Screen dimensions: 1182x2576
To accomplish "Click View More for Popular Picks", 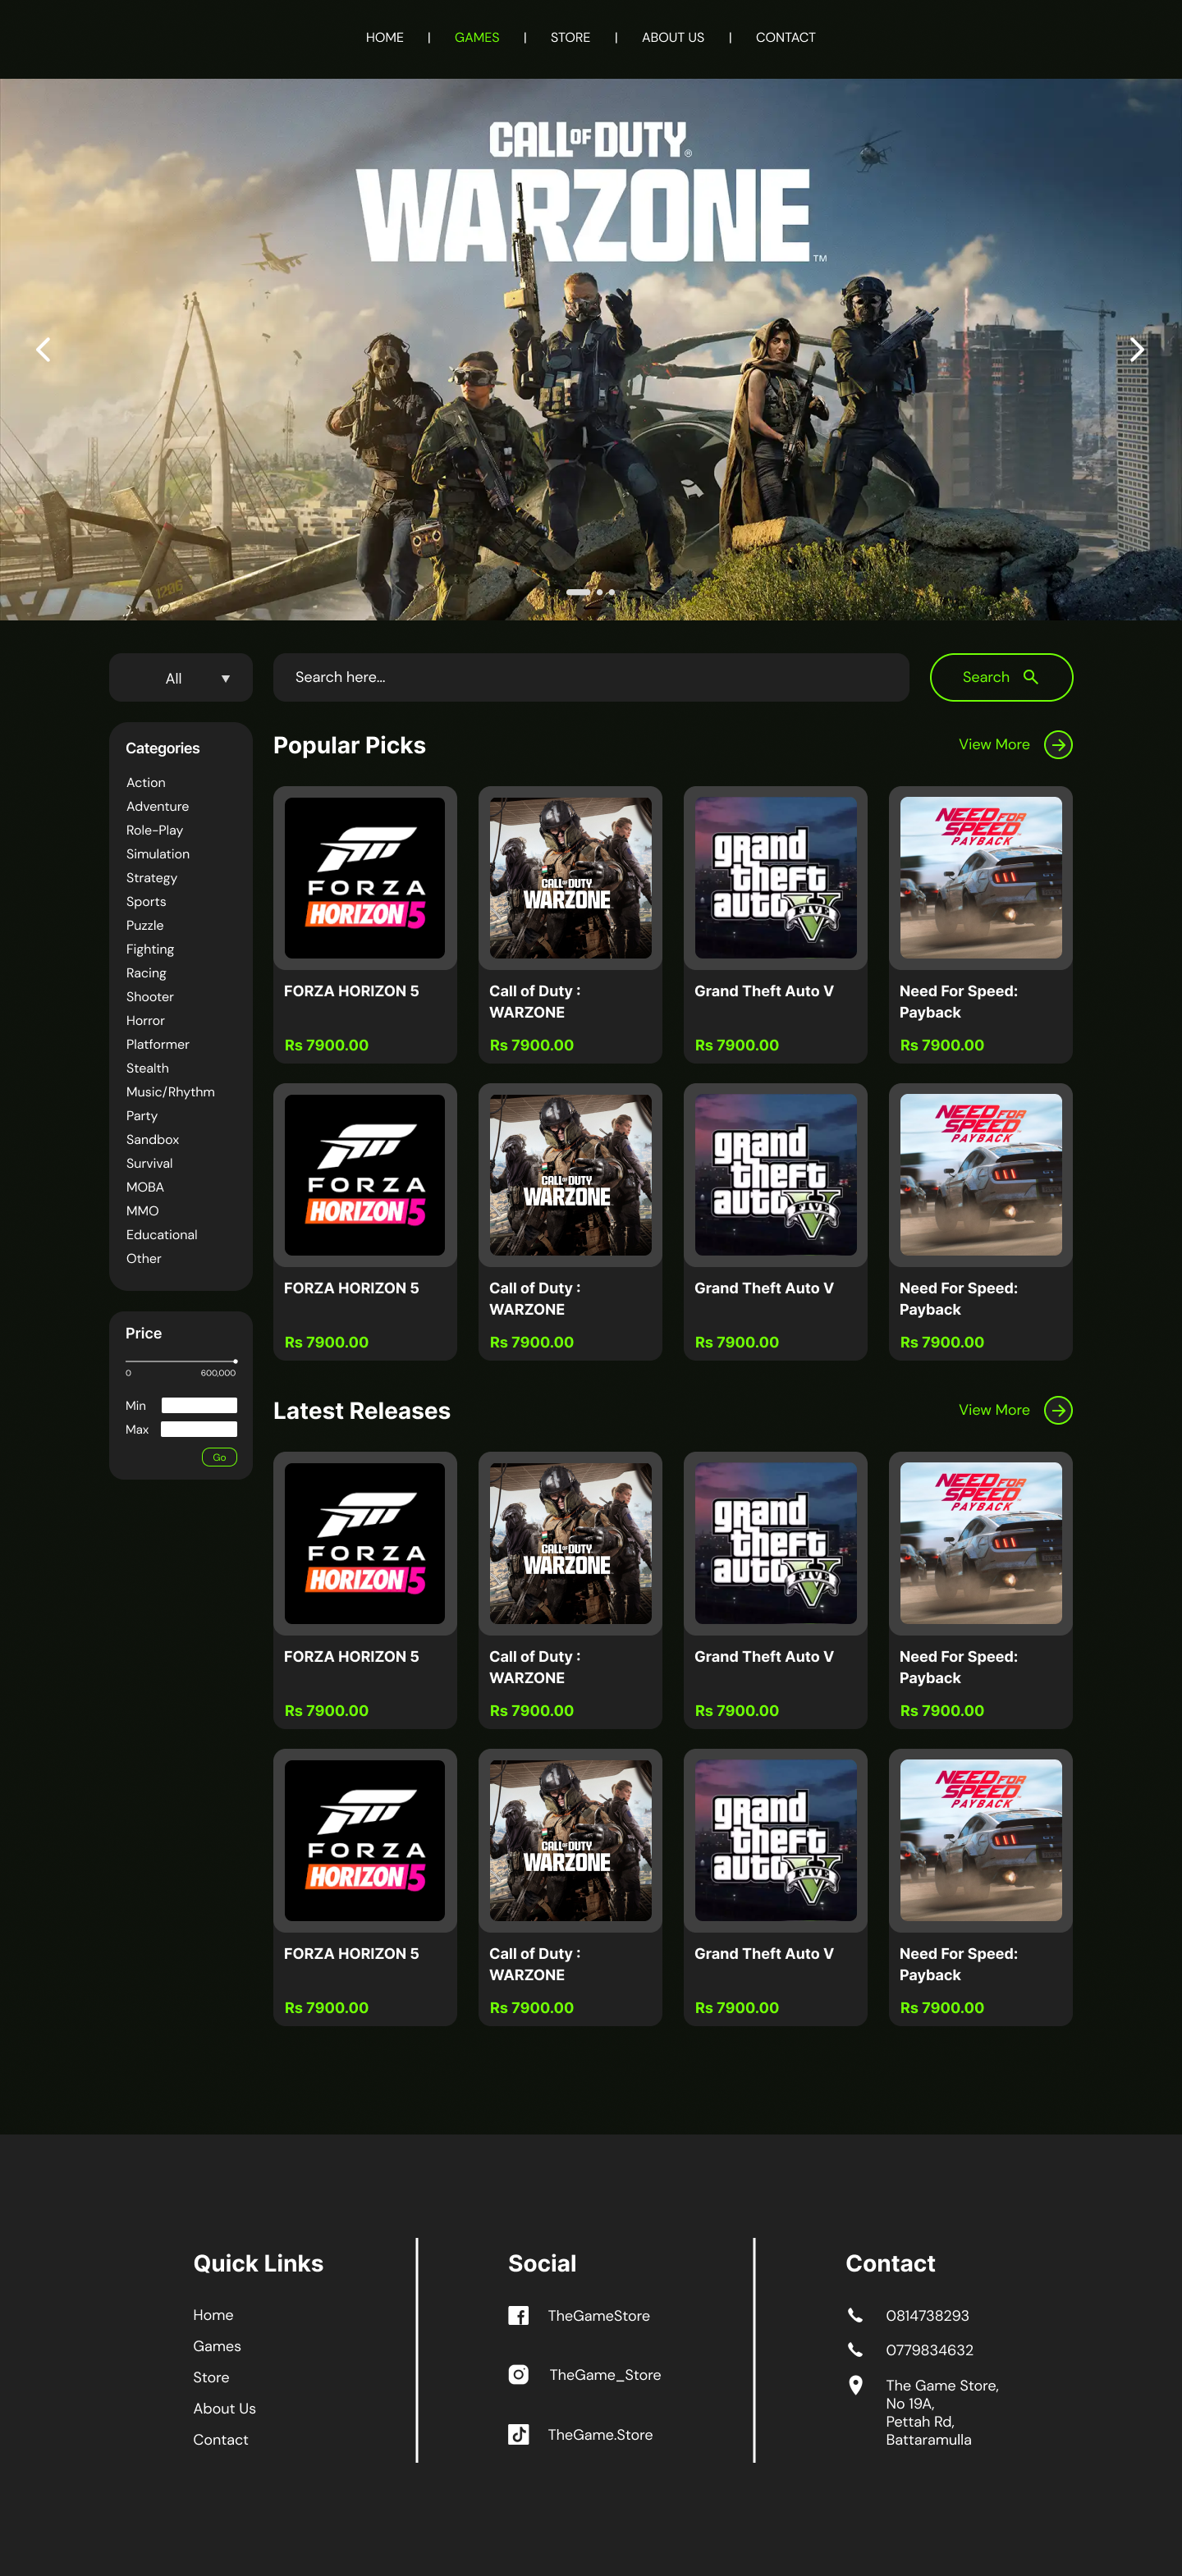I will pyautogui.click(x=994, y=745).
